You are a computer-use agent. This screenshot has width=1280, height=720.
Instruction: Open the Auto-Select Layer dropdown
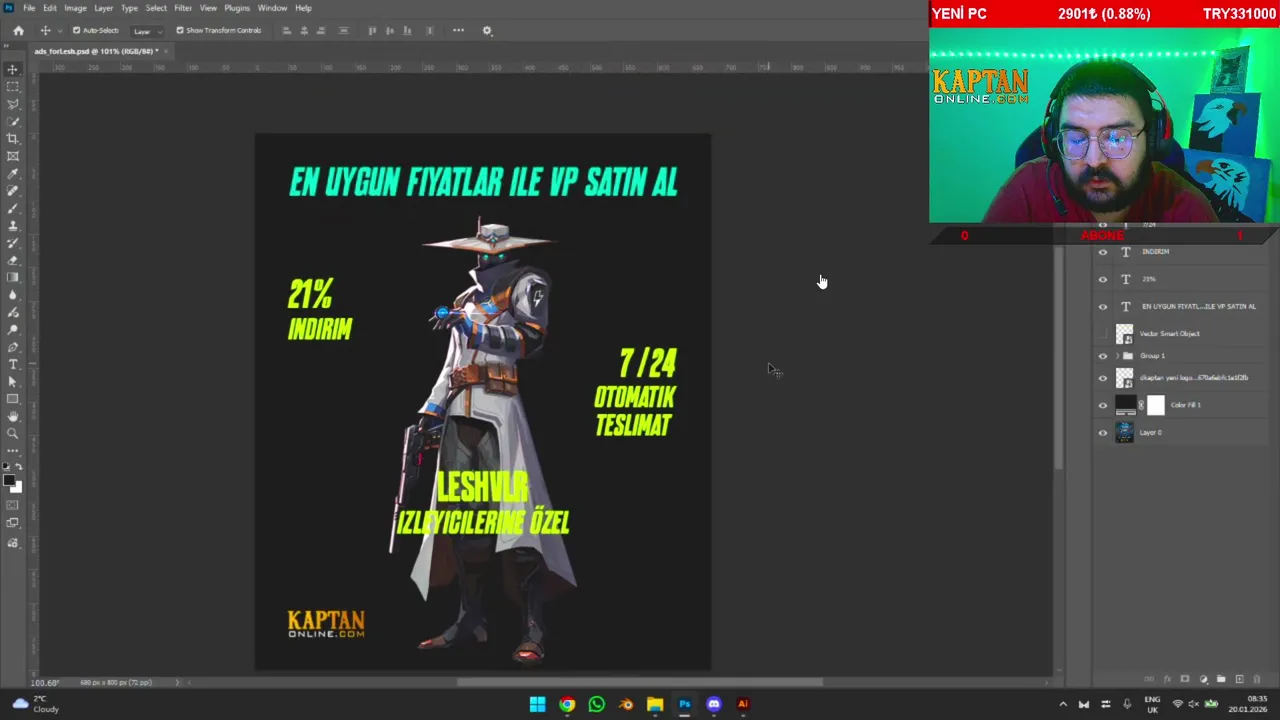(147, 31)
